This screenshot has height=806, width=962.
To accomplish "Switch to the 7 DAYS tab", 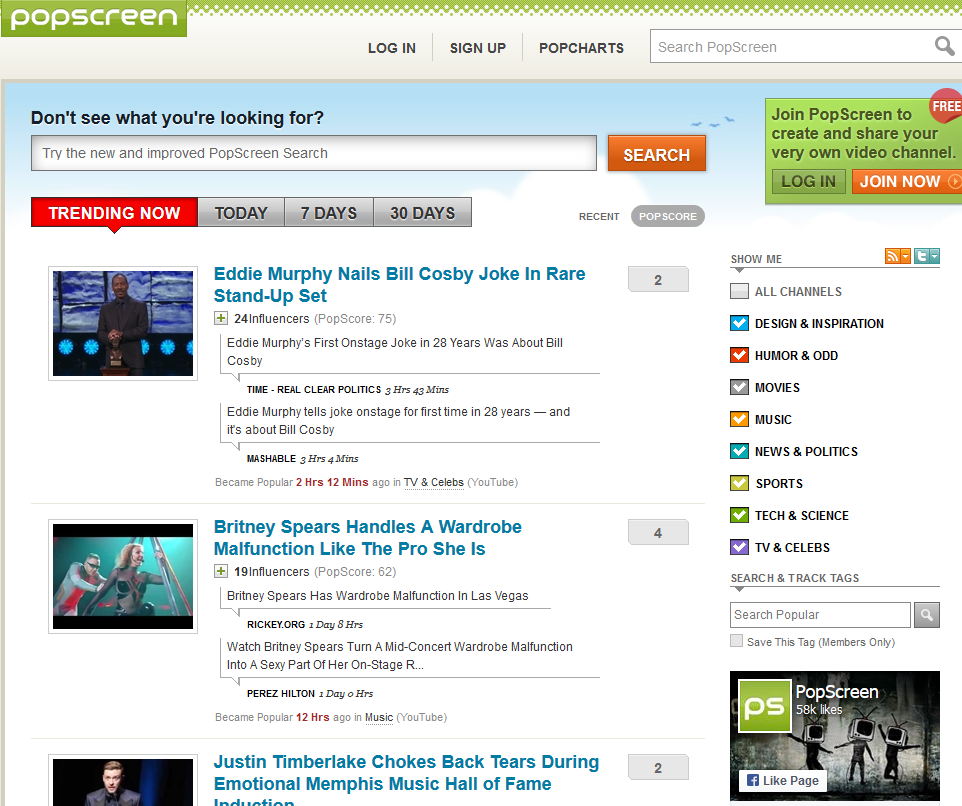I will [328, 211].
